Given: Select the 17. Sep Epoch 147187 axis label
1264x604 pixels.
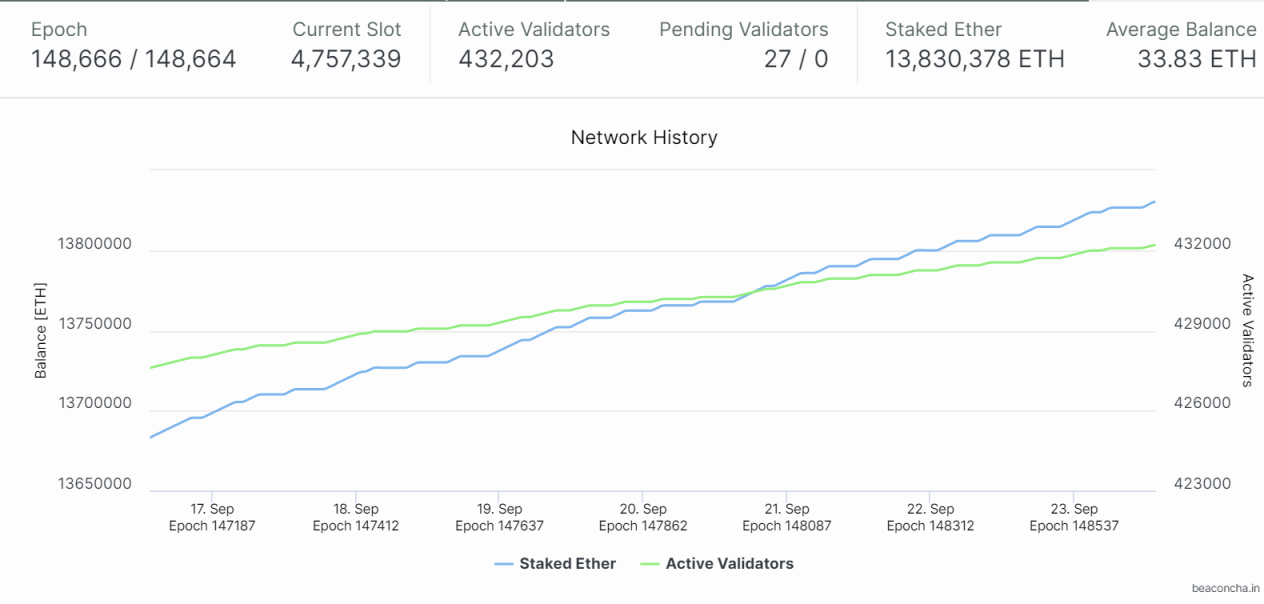Looking at the screenshot, I should click(212, 517).
